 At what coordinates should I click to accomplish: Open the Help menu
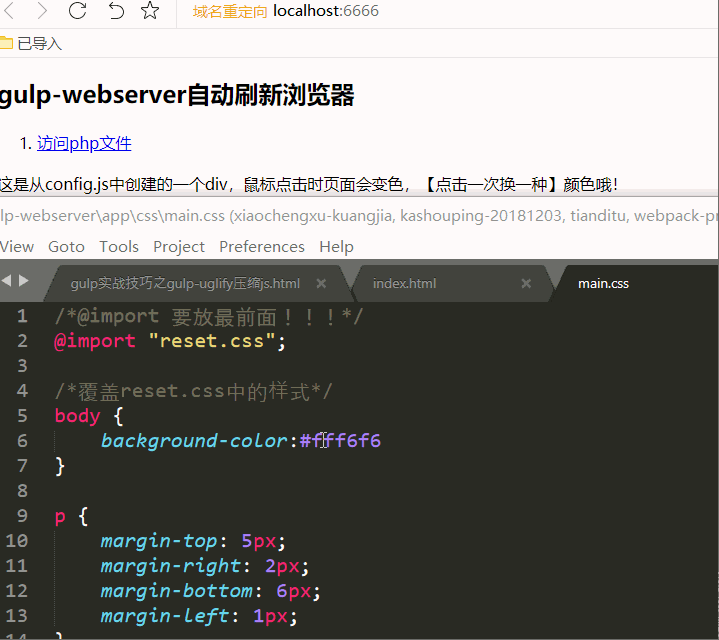click(x=337, y=247)
